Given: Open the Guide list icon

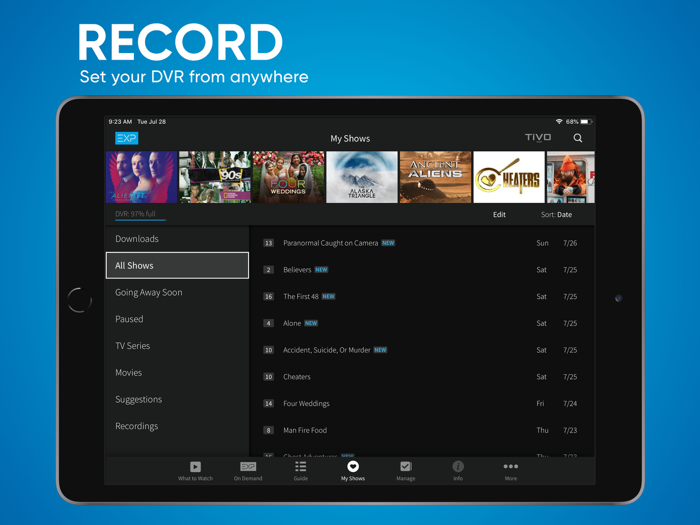Looking at the screenshot, I should [300, 467].
